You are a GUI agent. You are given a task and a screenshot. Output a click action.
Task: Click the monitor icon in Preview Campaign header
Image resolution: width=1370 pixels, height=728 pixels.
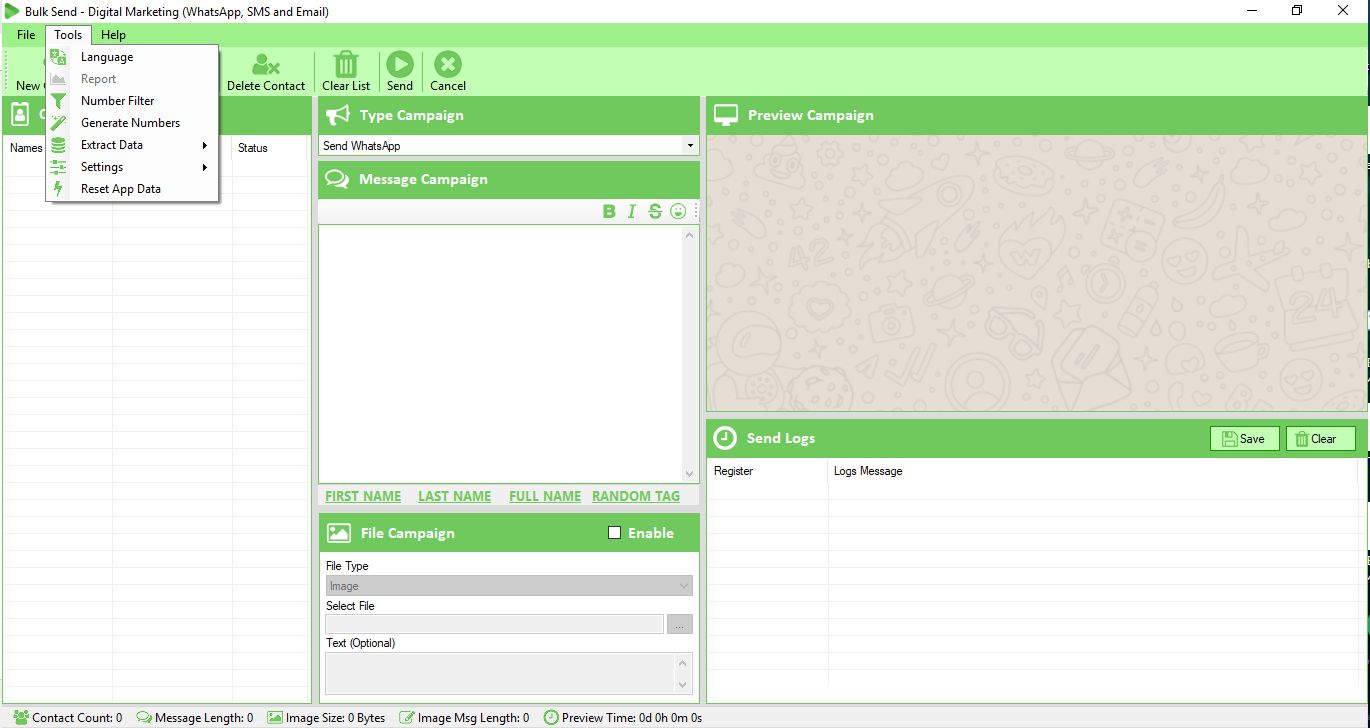725,115
